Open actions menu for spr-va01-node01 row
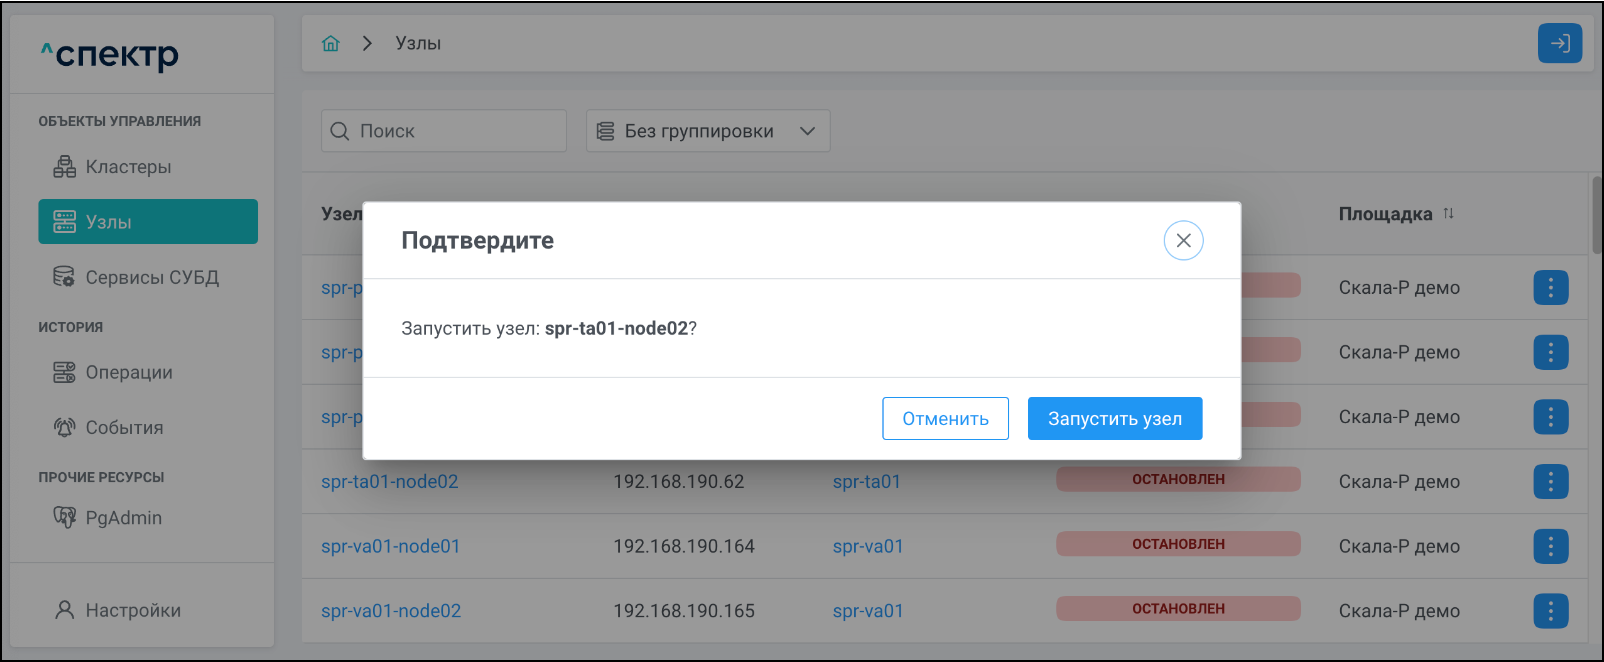This screenshot has height=662, width=1604. point(1550,546)
